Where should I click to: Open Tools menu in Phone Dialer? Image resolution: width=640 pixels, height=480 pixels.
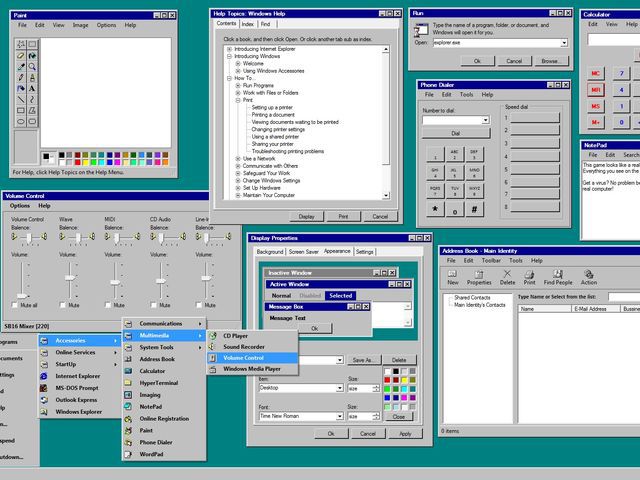pyautogui.click(x=466, y=94)
